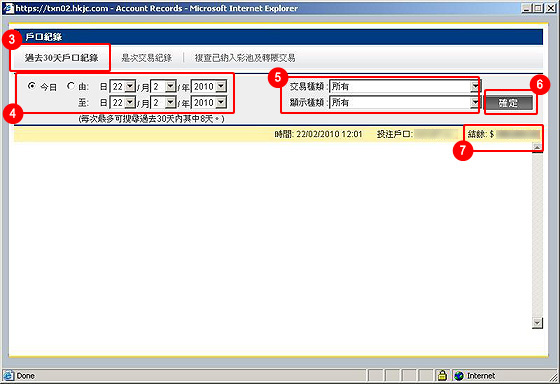Click the Internet Explorer icon in title bar
Image resolution: width=560 pixels, height=384 pixels.
point(9,8)
